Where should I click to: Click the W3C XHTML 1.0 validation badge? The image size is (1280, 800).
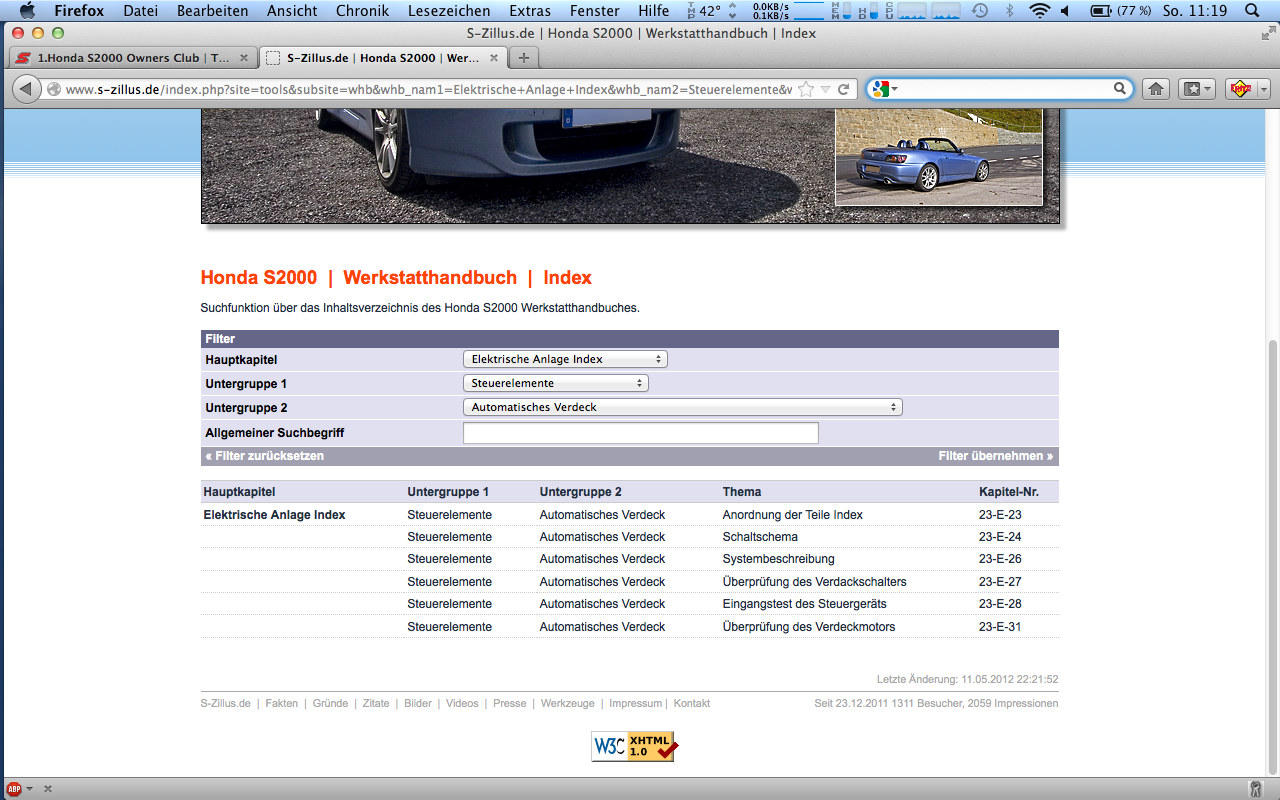[x=635, y=746]
